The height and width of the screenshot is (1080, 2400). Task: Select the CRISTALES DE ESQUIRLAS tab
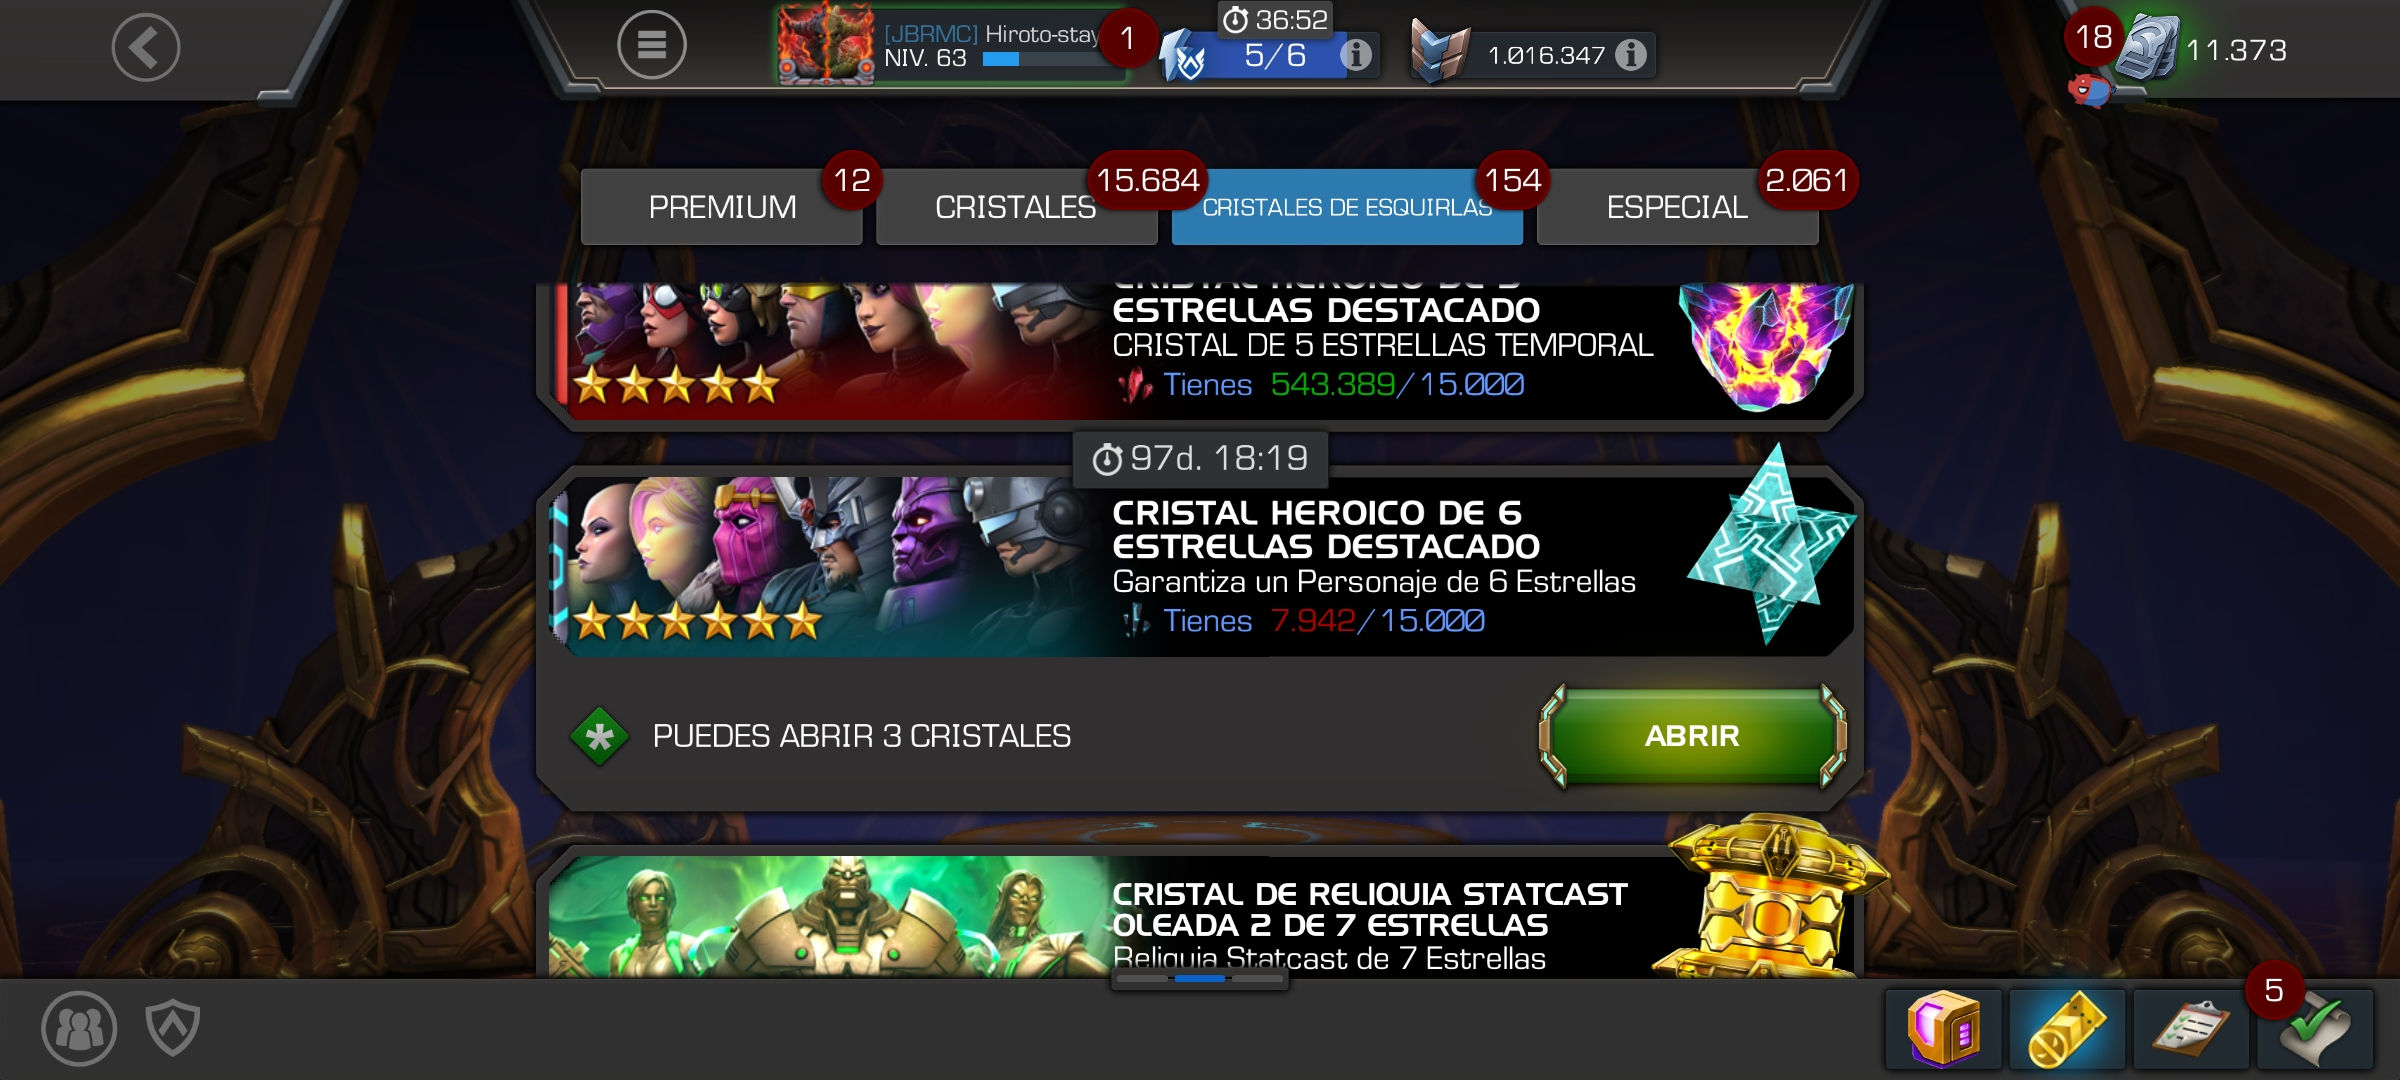click(x=1347, y=207)
